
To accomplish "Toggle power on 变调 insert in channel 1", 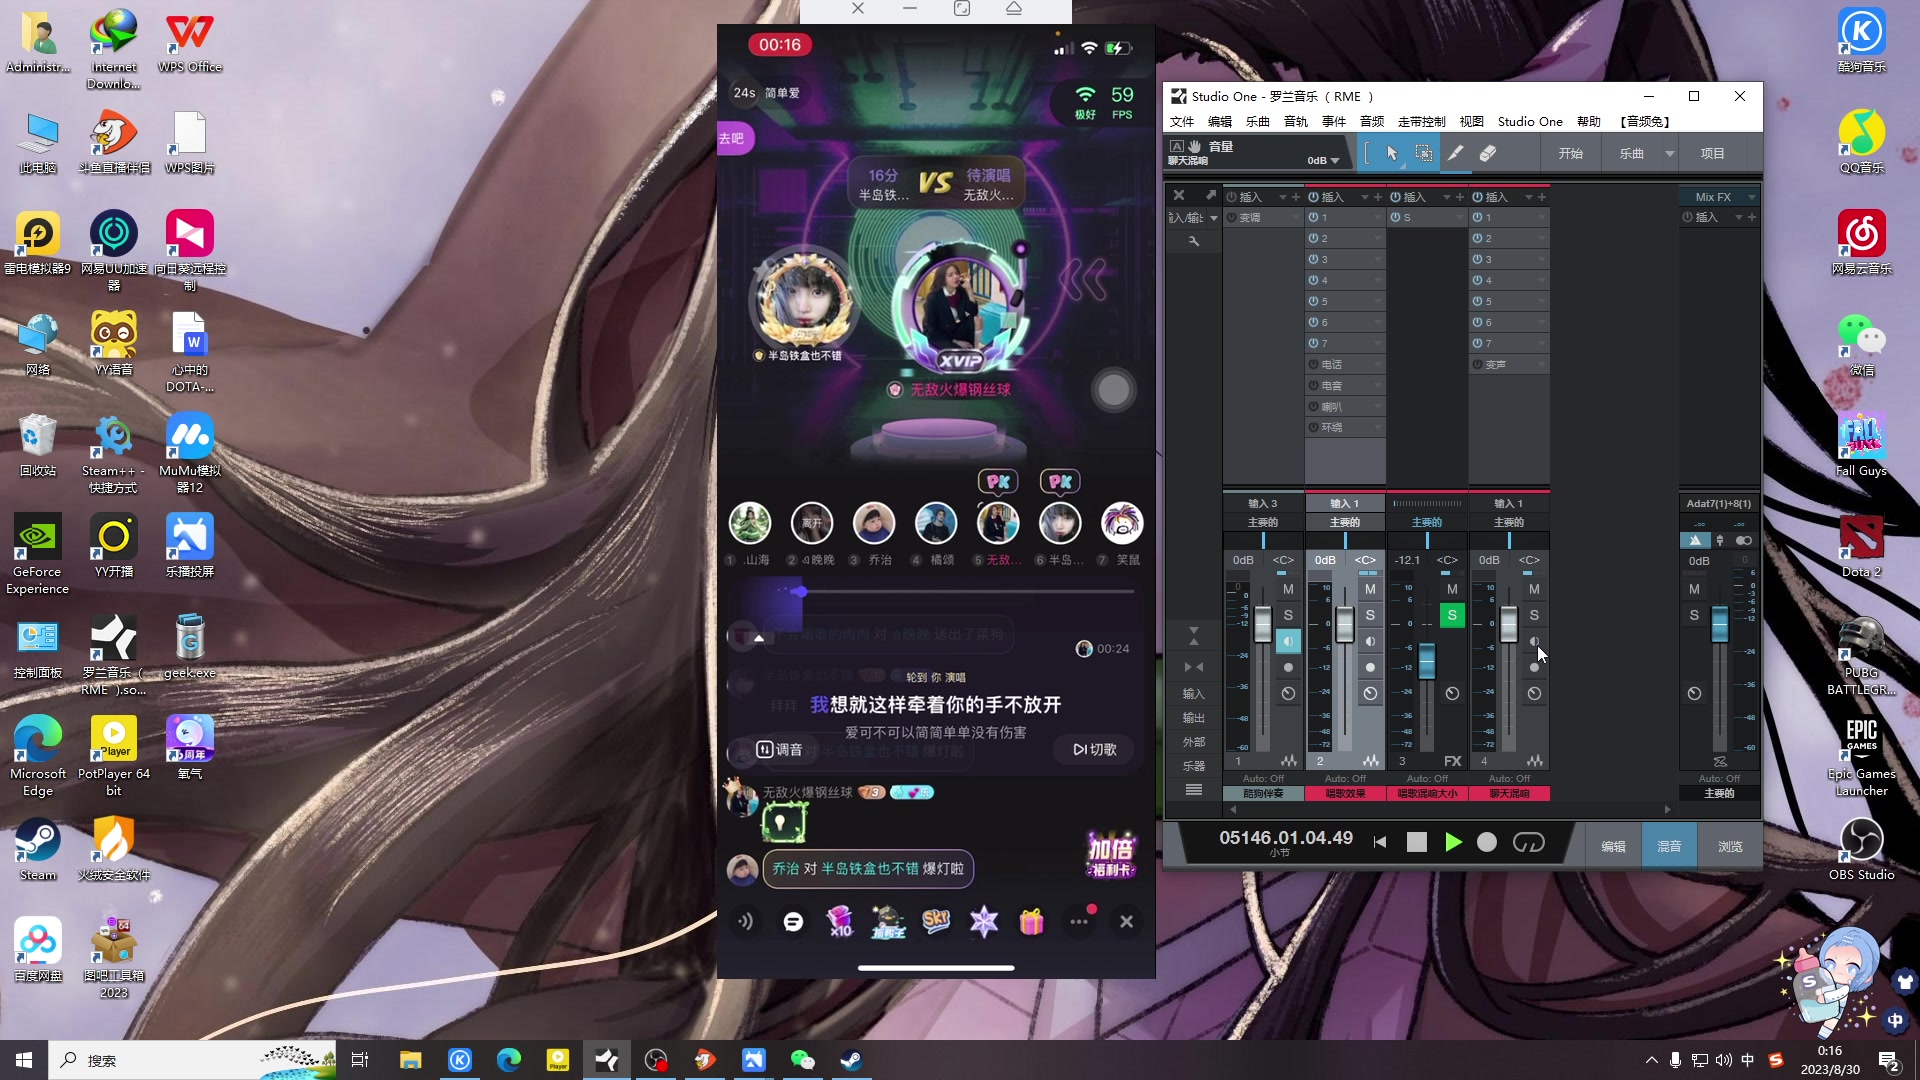I will 1232,217.
